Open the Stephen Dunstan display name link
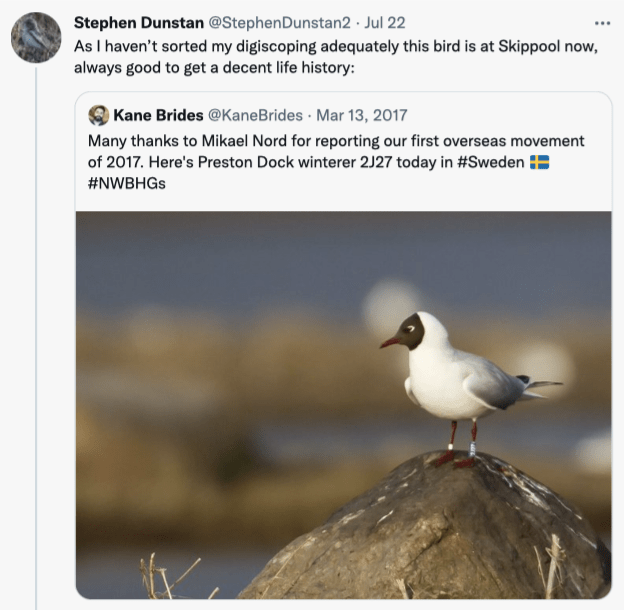 coord(138,23)
